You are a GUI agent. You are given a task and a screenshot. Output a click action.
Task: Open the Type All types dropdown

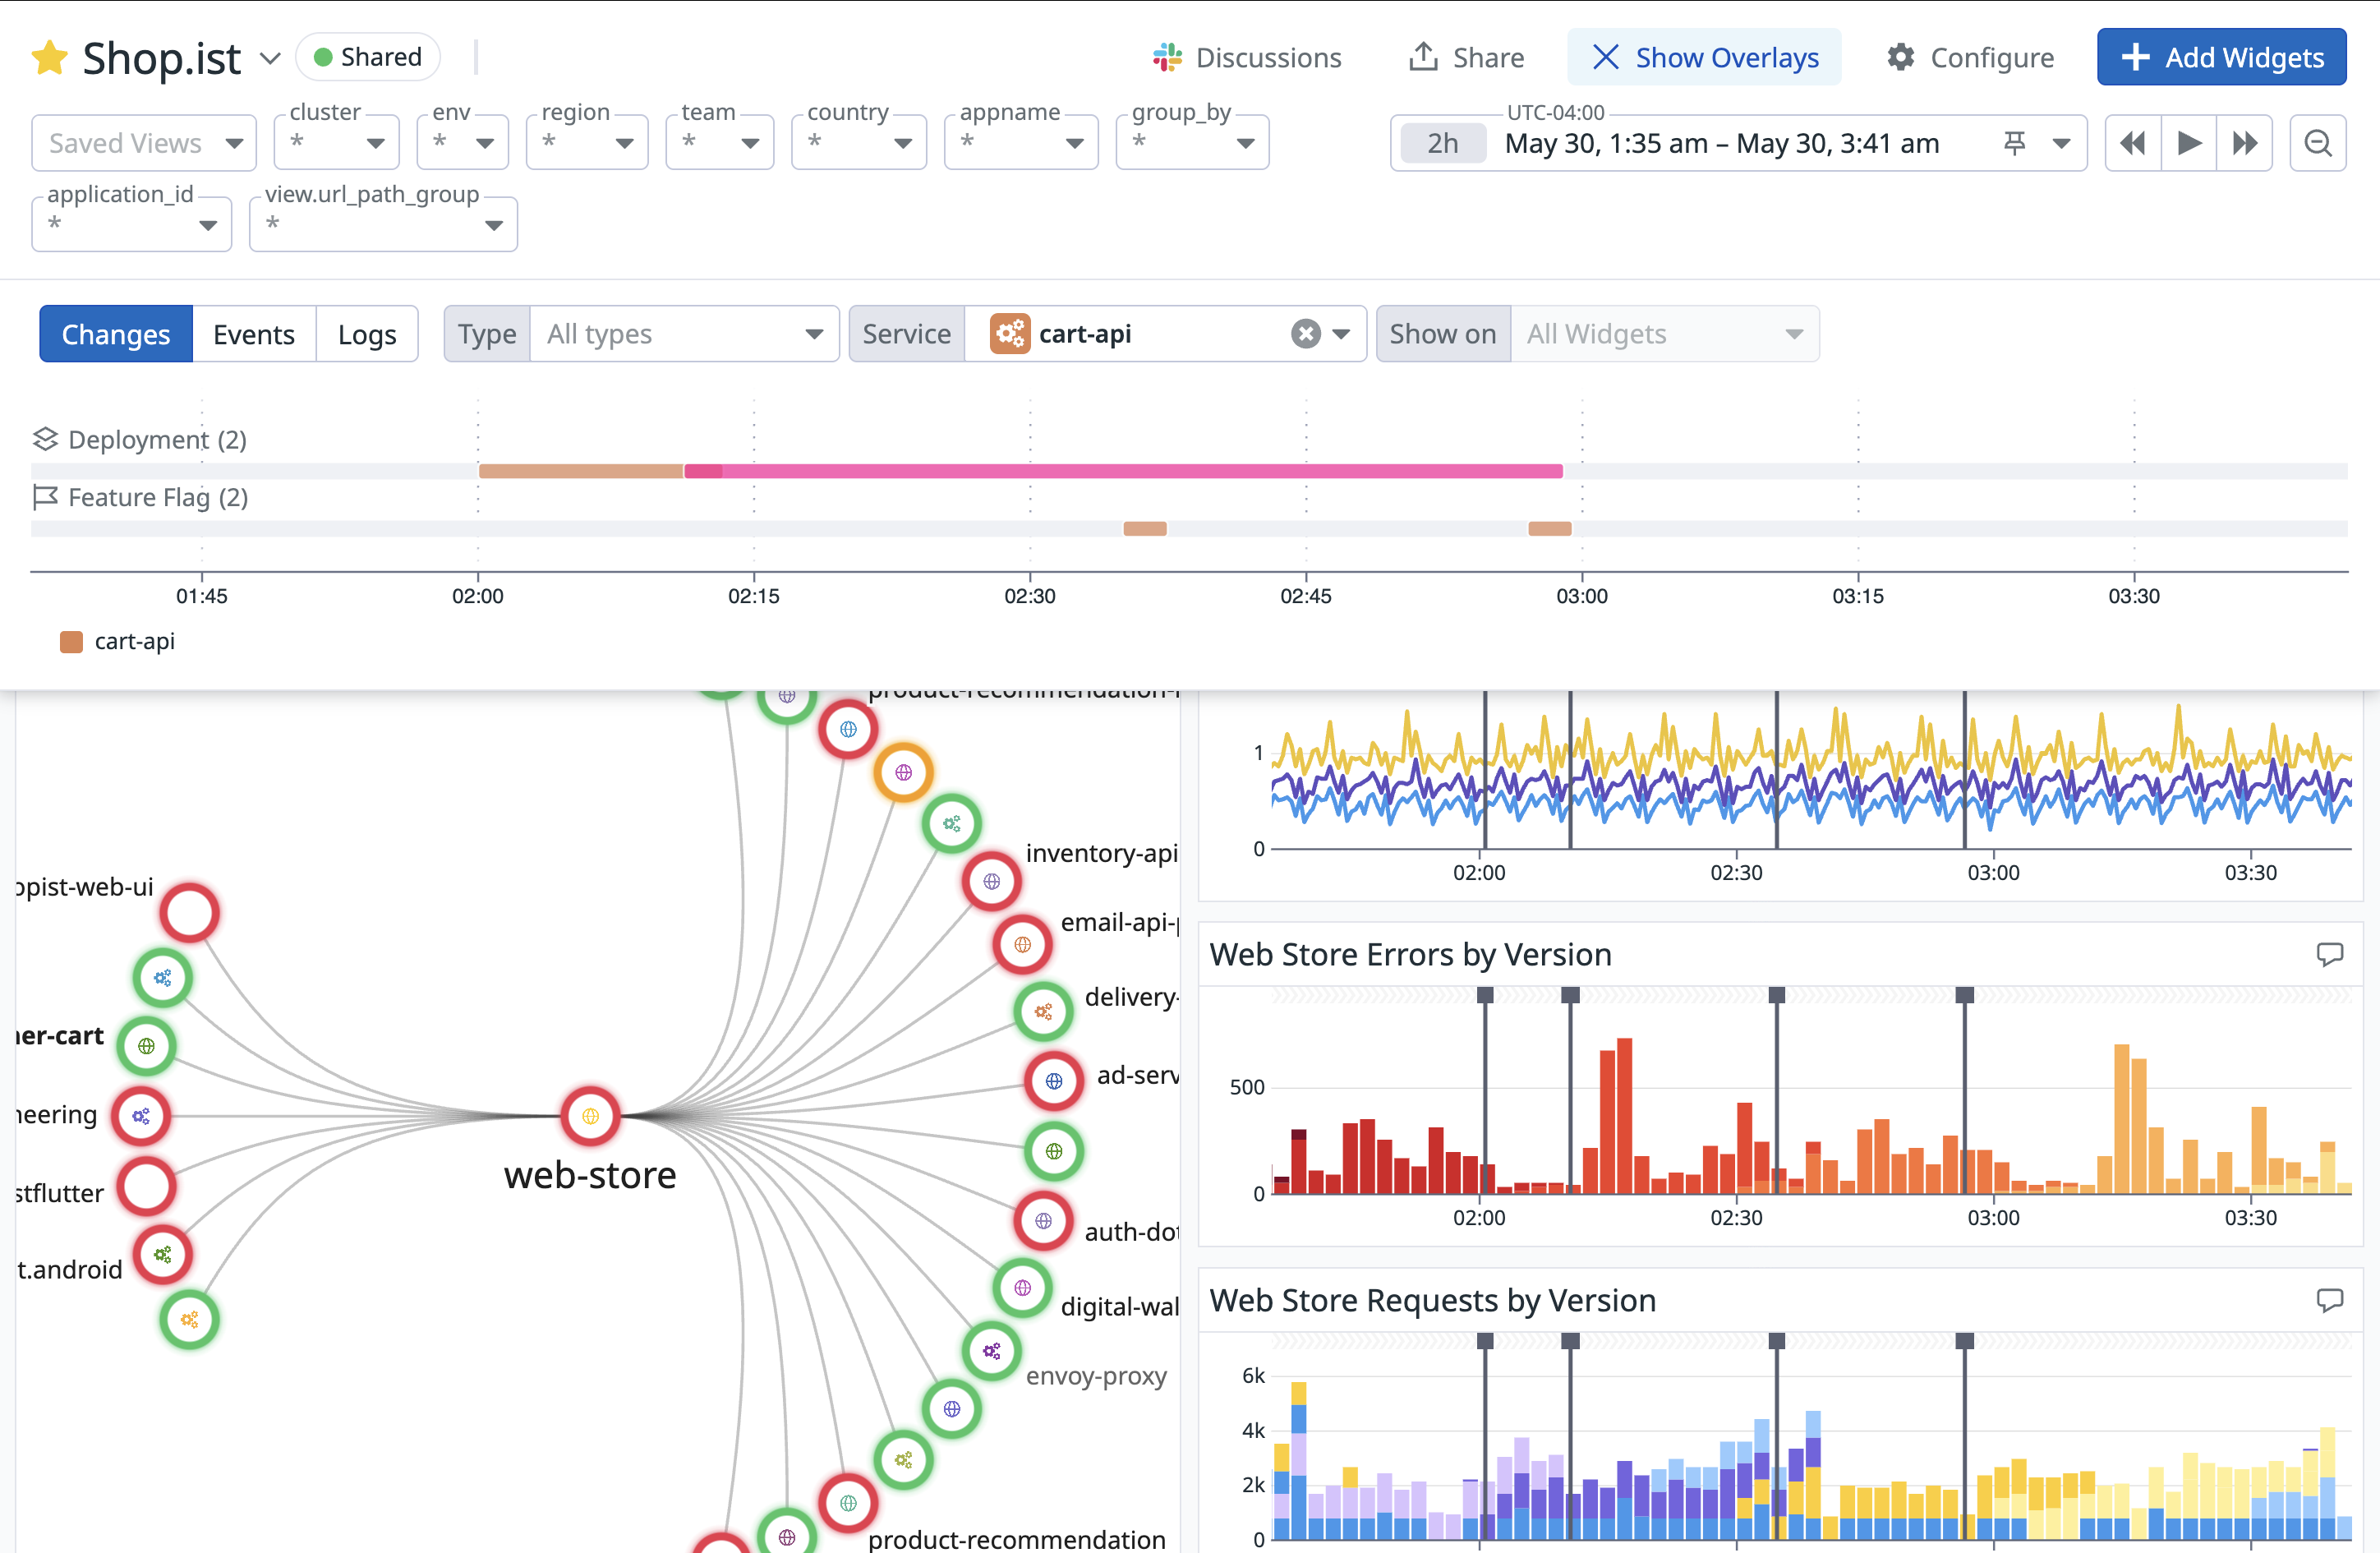(684, 334)
